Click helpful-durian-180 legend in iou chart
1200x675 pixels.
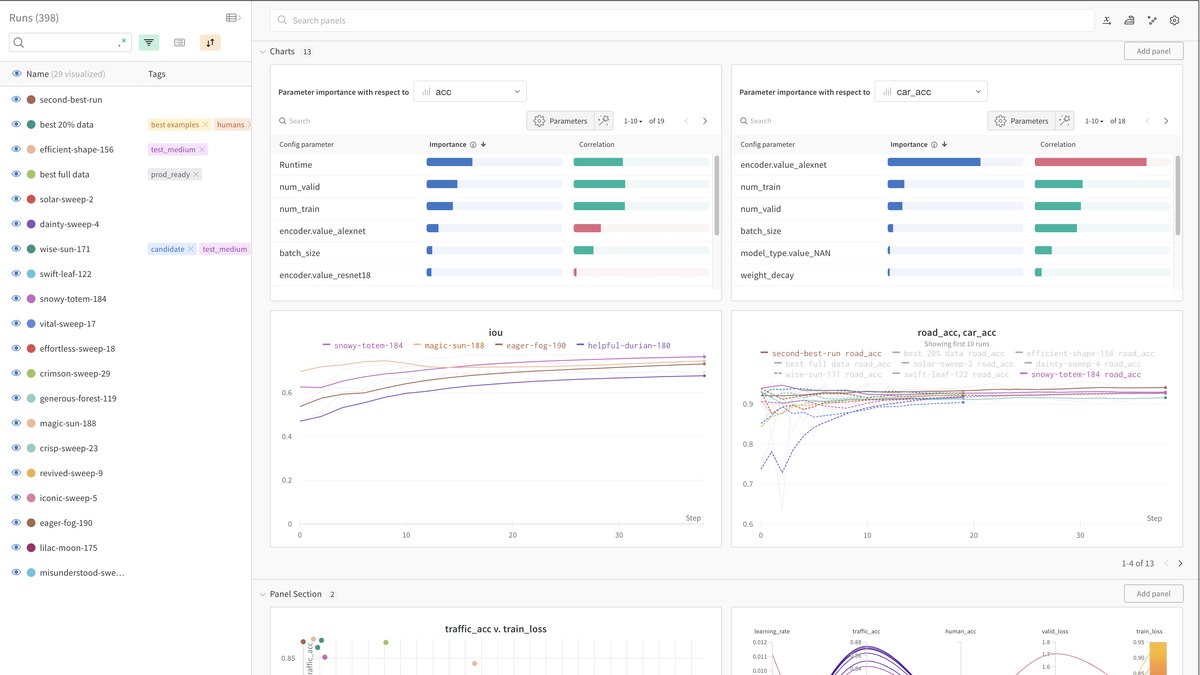[624, 346]
